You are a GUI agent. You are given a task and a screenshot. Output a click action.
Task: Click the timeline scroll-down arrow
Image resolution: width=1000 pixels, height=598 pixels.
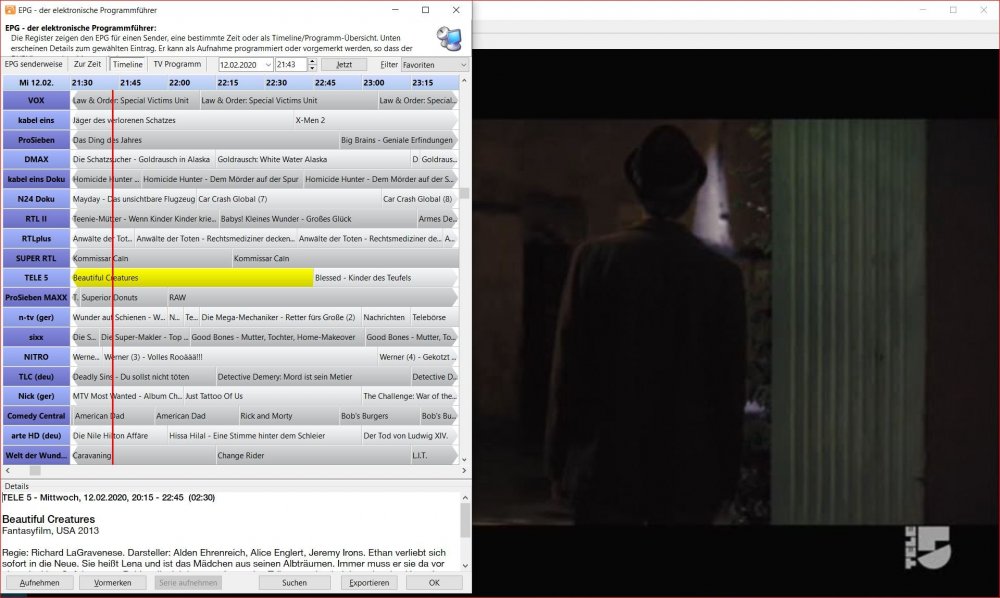click(464, 460)
